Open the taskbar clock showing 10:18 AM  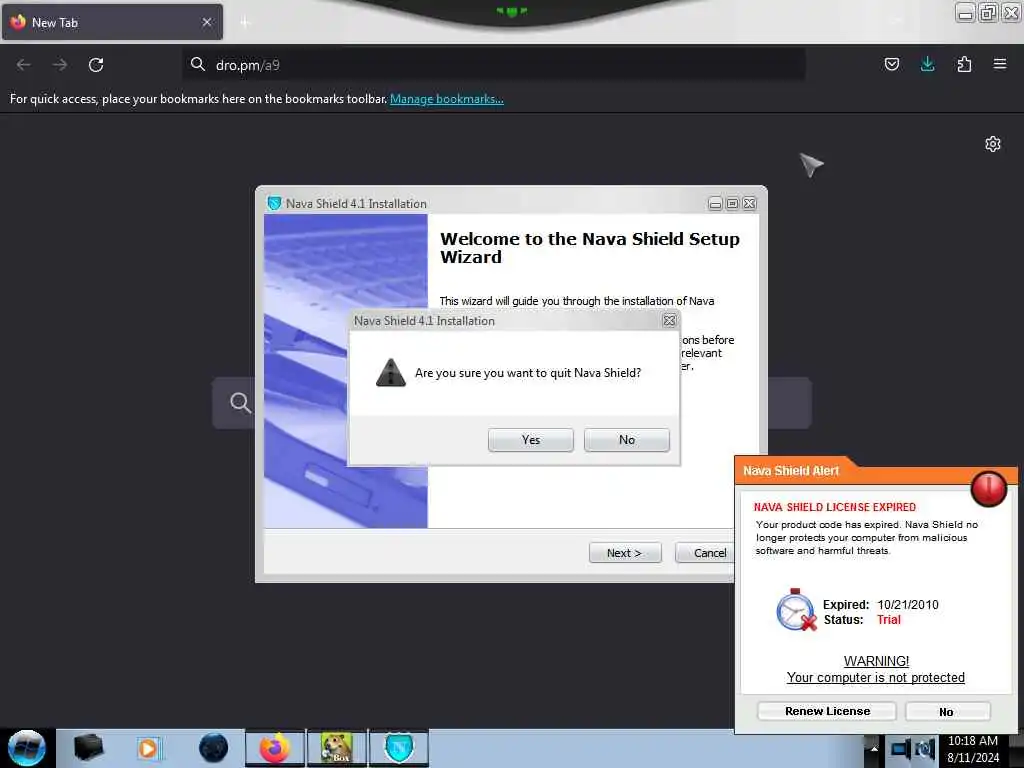972,741
